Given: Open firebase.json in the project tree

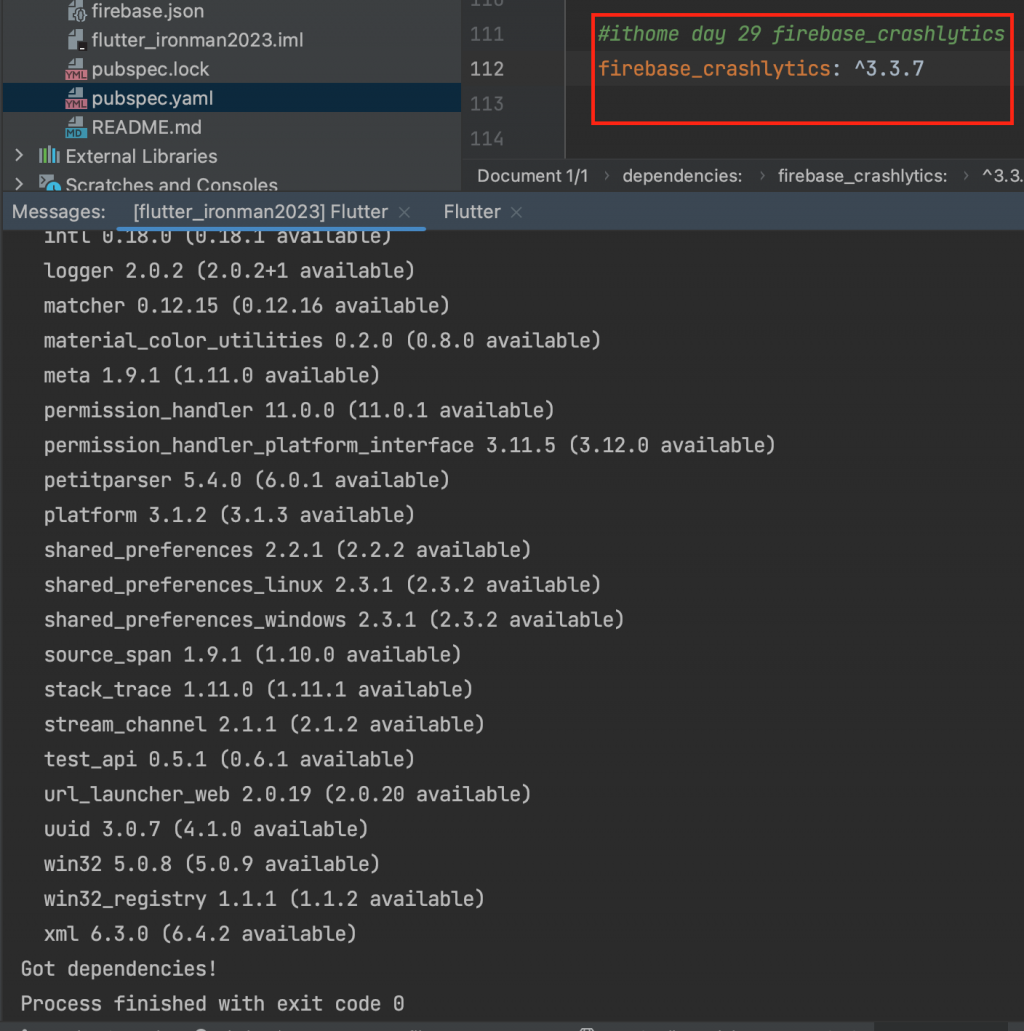Looking at the screenshot, I should tap(147, 11).
